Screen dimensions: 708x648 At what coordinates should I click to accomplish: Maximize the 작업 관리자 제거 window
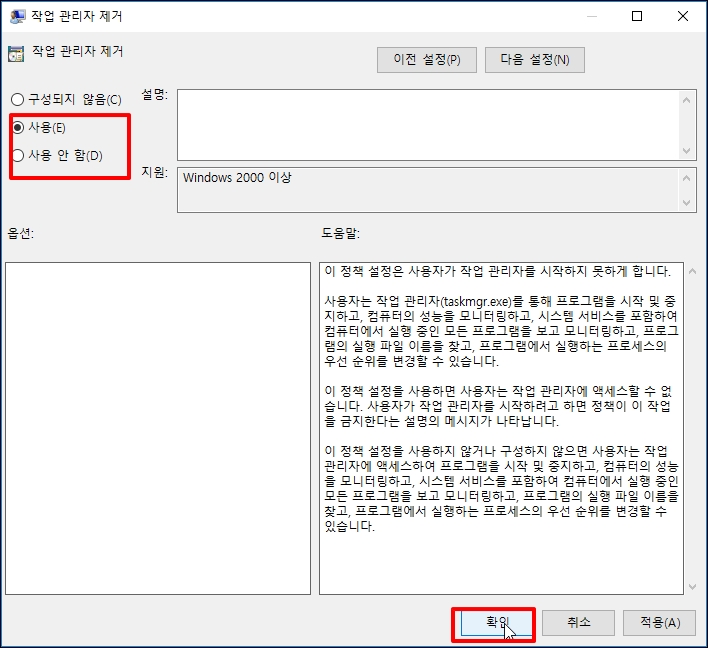click(x=637, y=16)
